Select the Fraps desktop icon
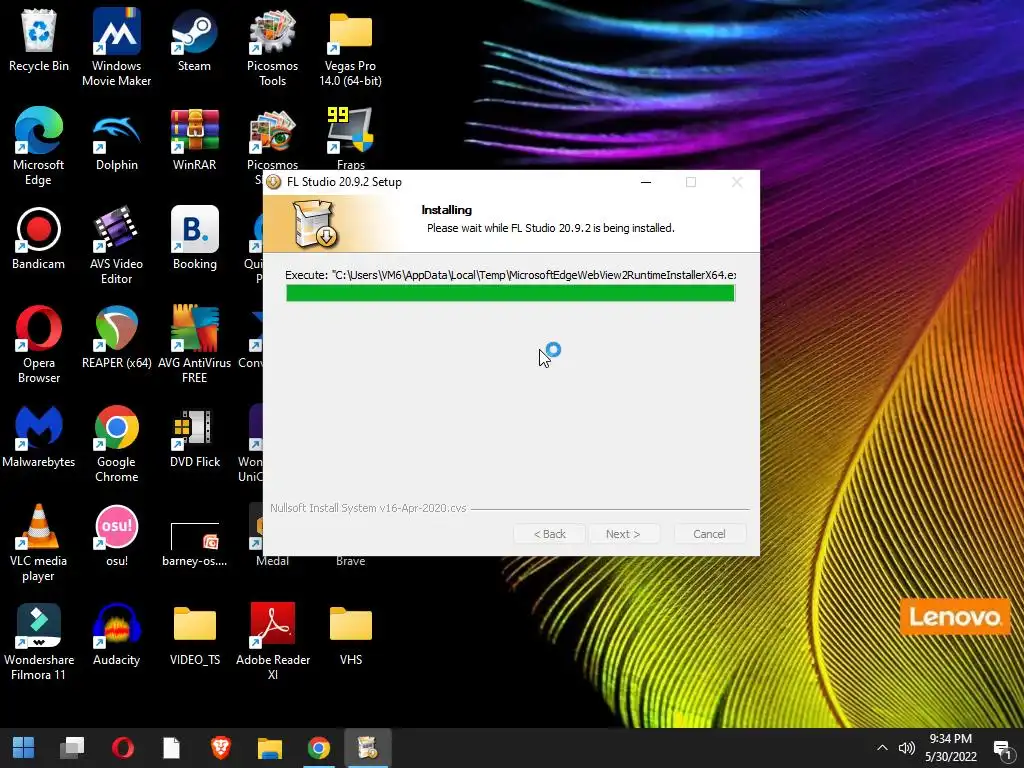Screen dimensions: 1024x768 tap(350, 138)
